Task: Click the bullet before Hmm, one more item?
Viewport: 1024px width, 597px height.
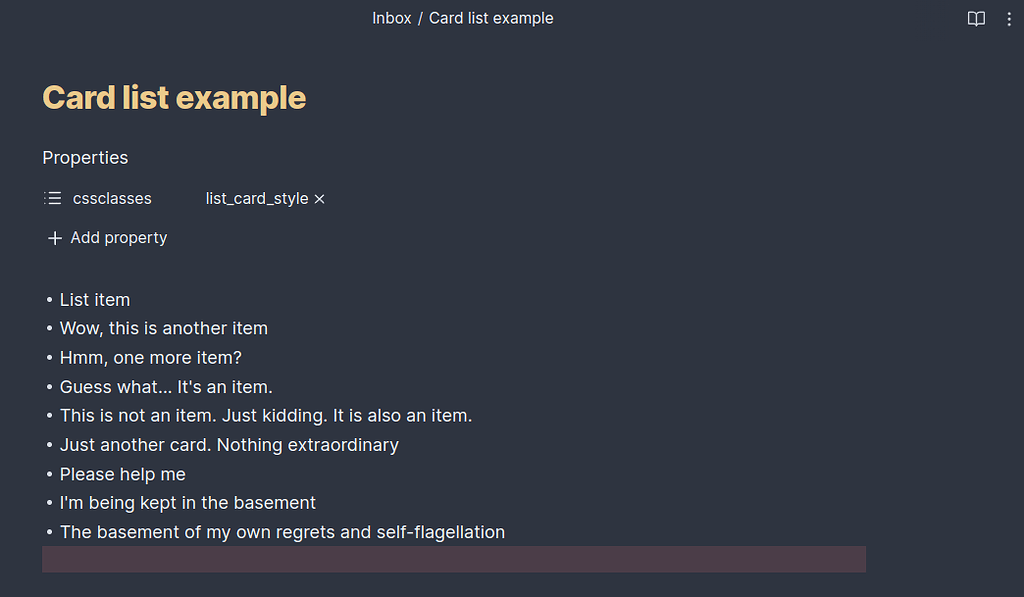Action: [48, 357]
